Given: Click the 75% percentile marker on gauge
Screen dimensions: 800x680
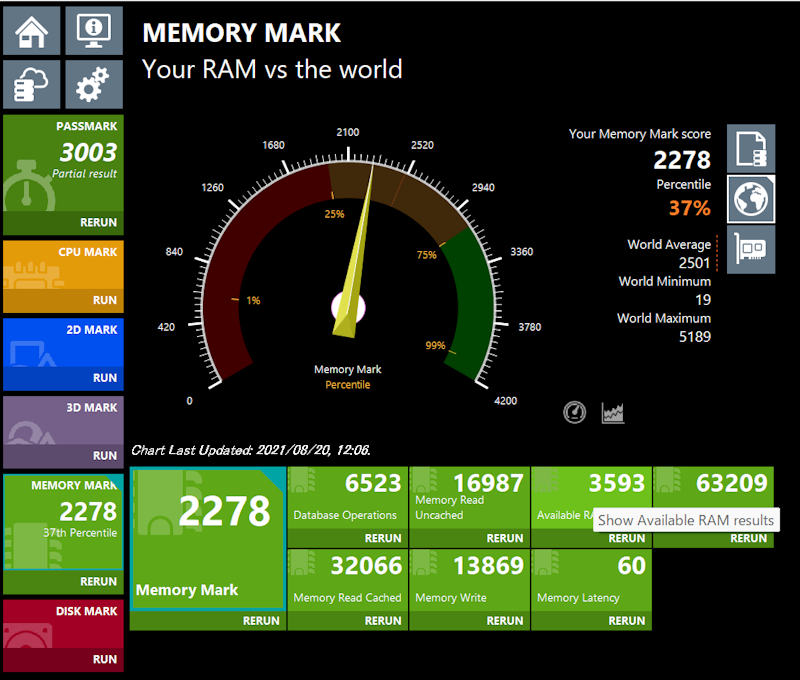Looking at the screenshot, I should tap(427, 255).
